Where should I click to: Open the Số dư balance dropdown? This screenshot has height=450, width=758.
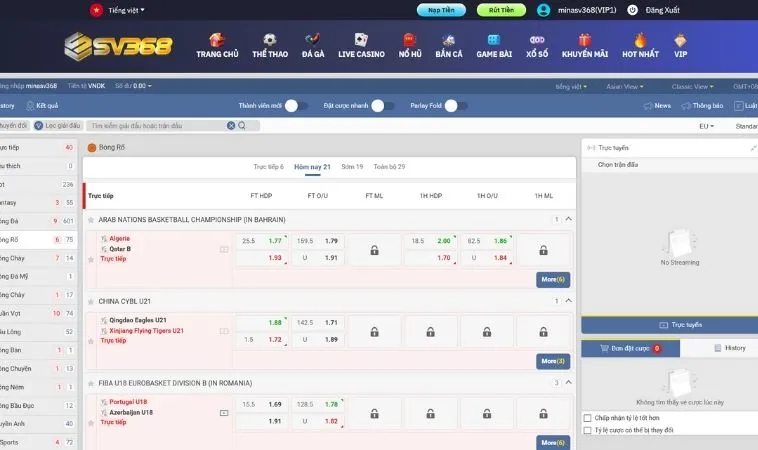(x=133, y=86)
